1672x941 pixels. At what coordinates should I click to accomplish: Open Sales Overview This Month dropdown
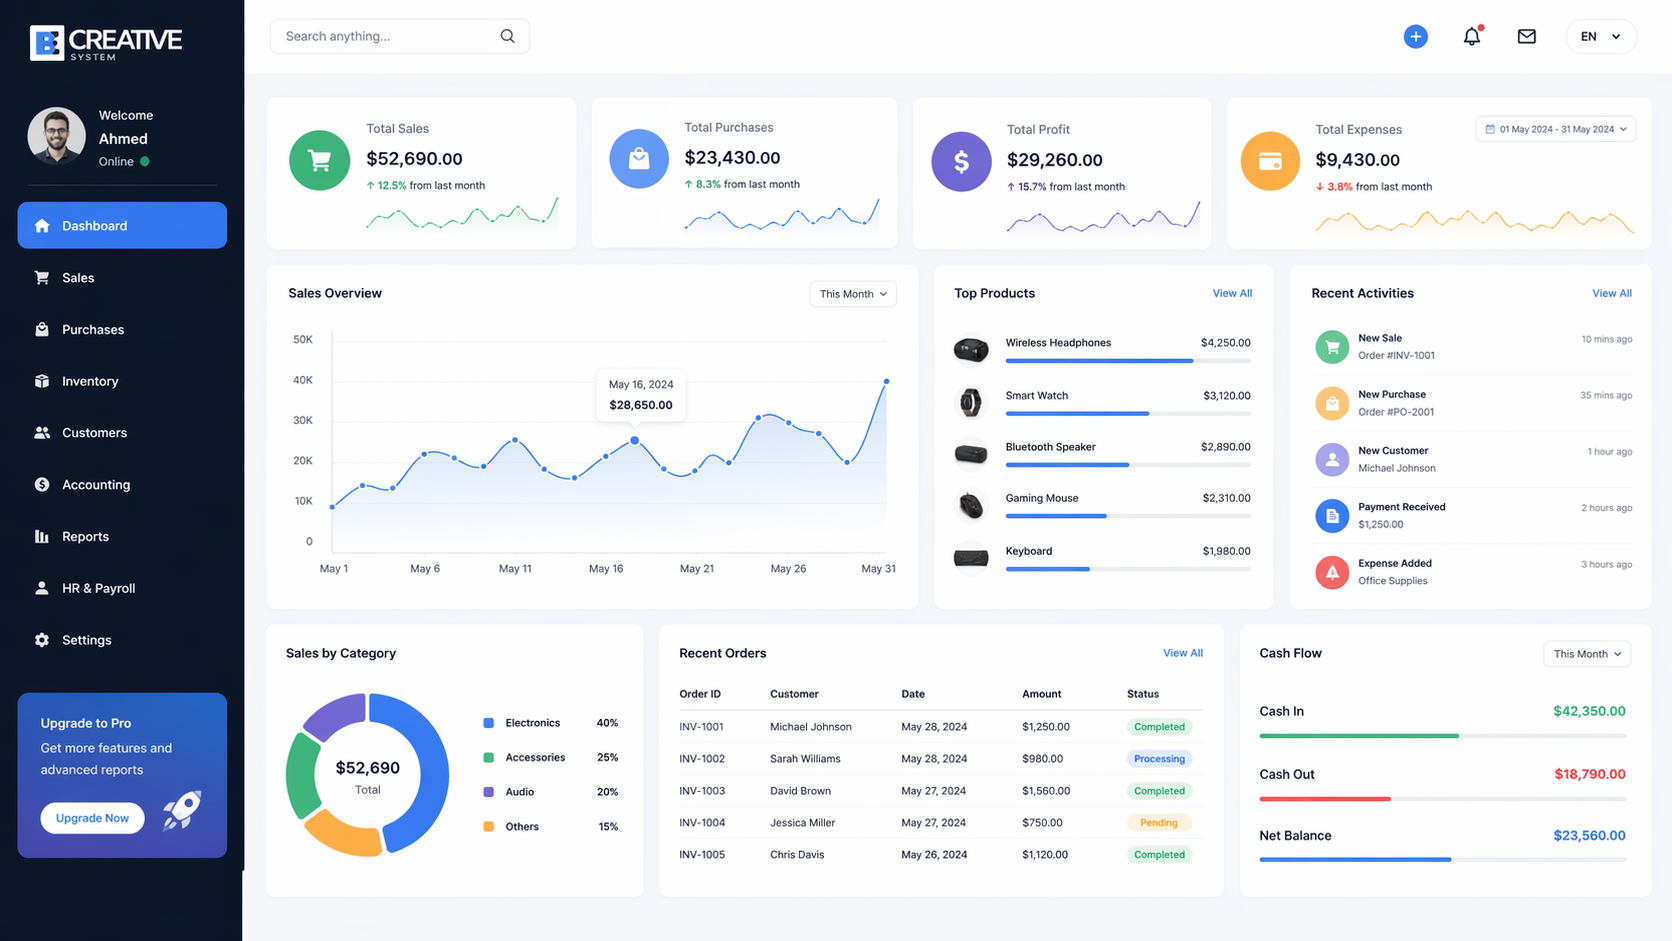tap(852, 294)
